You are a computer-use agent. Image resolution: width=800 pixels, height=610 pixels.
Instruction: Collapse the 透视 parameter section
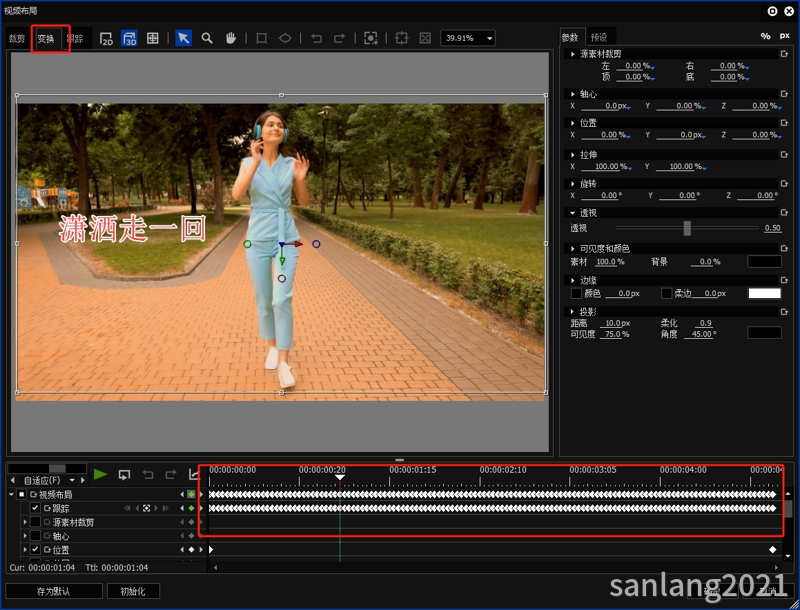click(572, 213)
